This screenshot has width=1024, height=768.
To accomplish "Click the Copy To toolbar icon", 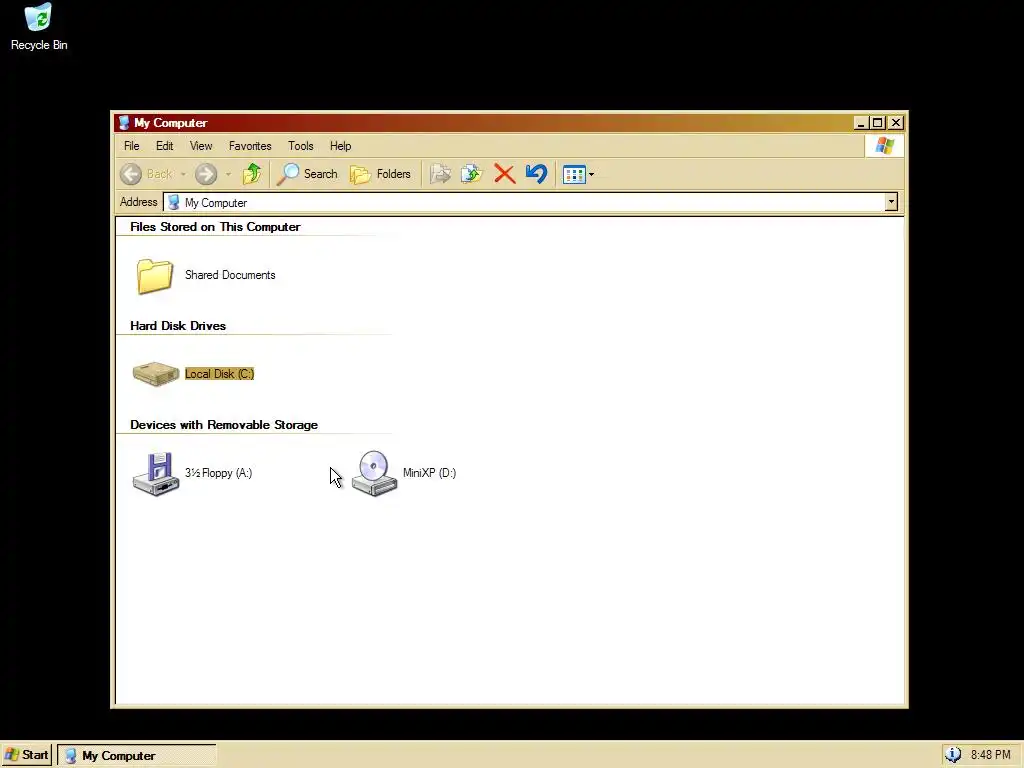I will click(x=472, y=174).
